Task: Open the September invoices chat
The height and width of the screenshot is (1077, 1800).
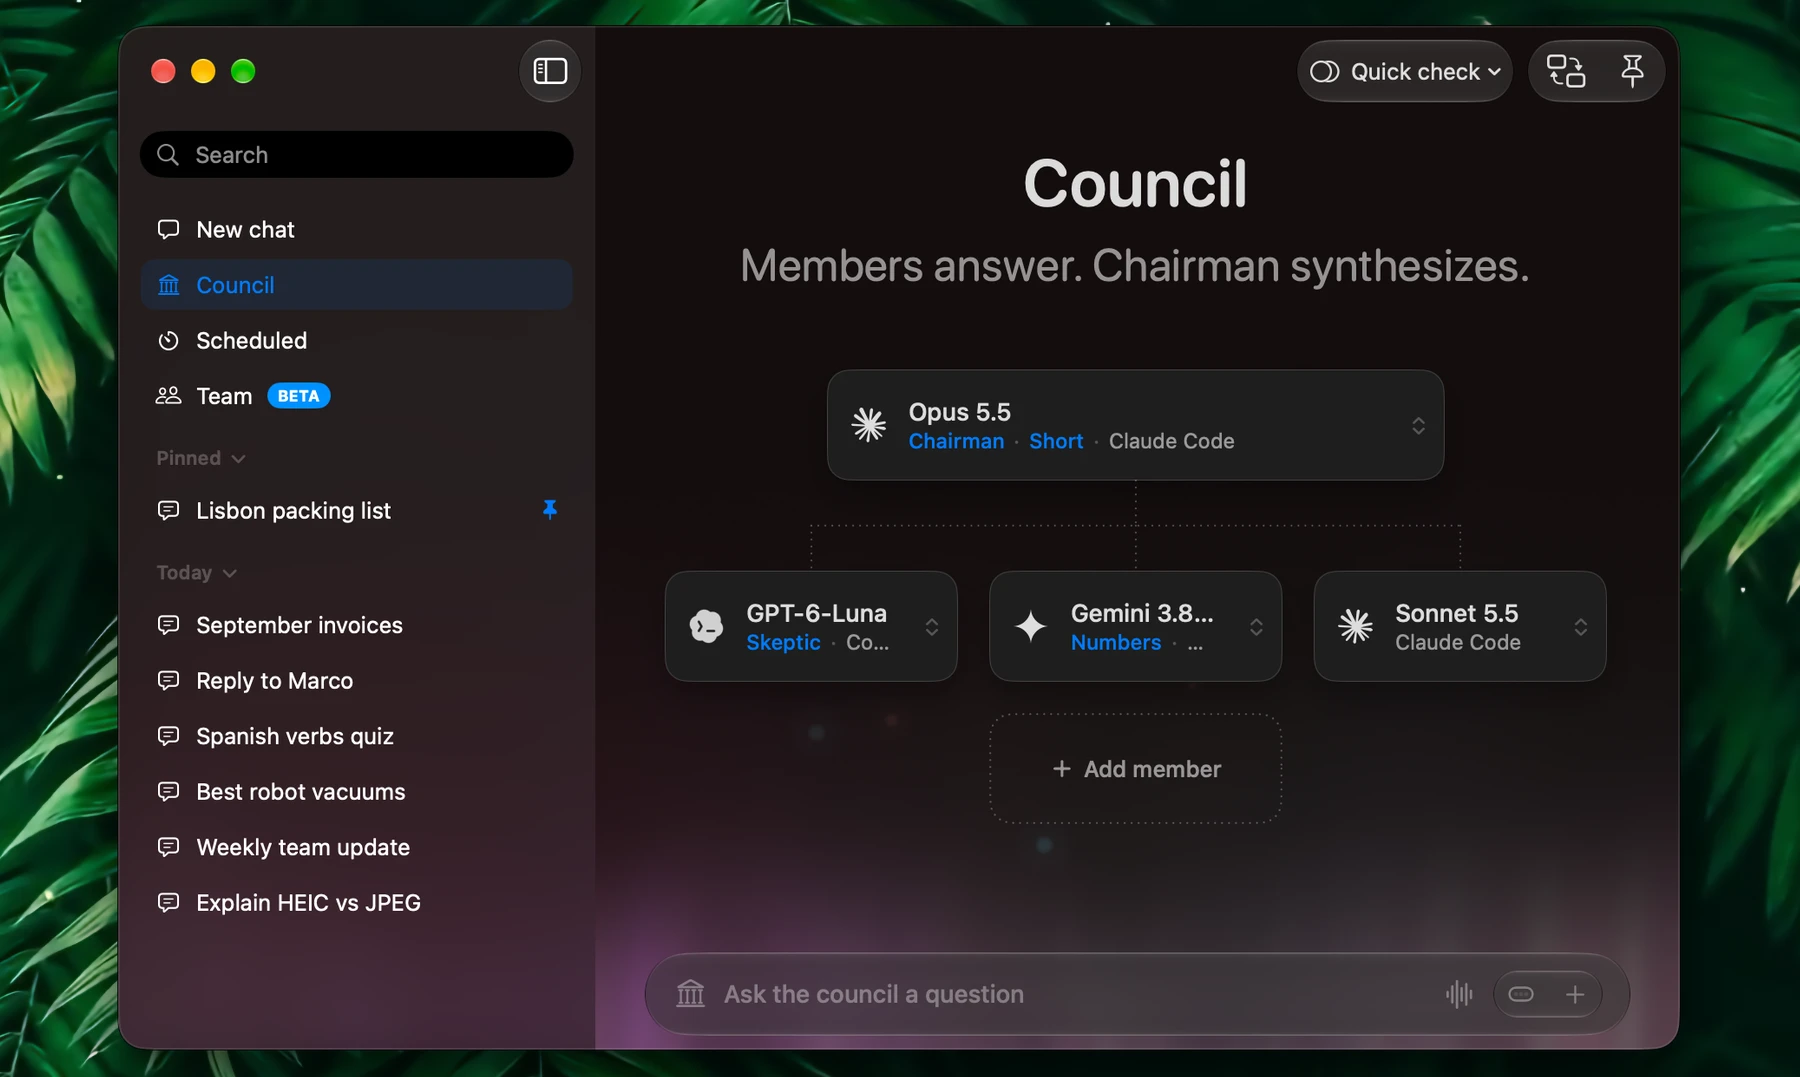Action: tap(357, 625)
